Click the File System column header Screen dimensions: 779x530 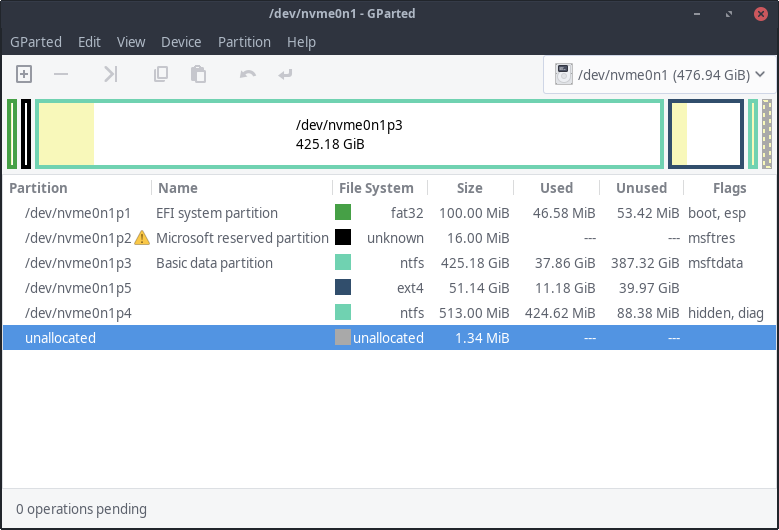(x=376, y=188)
